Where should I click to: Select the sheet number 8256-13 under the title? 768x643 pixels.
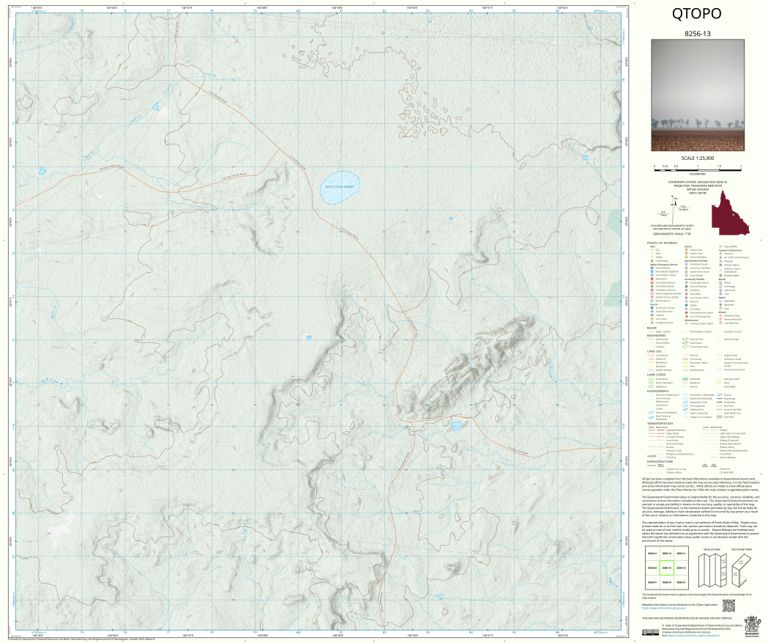click(697, 34)
